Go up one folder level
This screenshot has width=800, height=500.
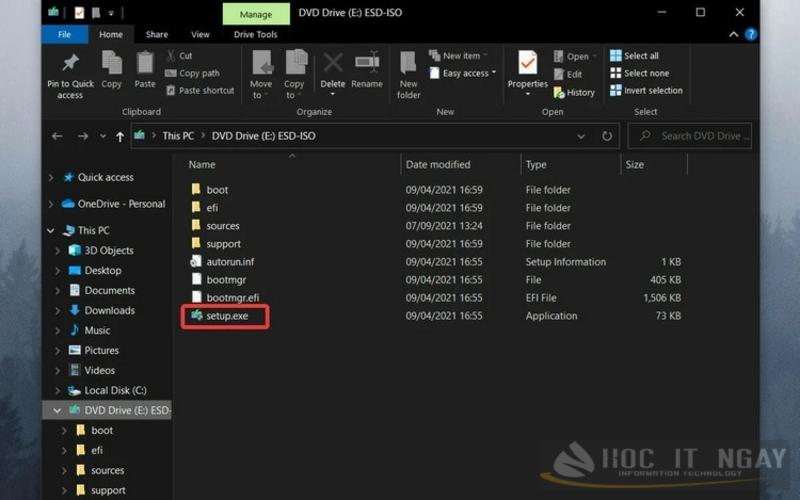pos(120,136)
